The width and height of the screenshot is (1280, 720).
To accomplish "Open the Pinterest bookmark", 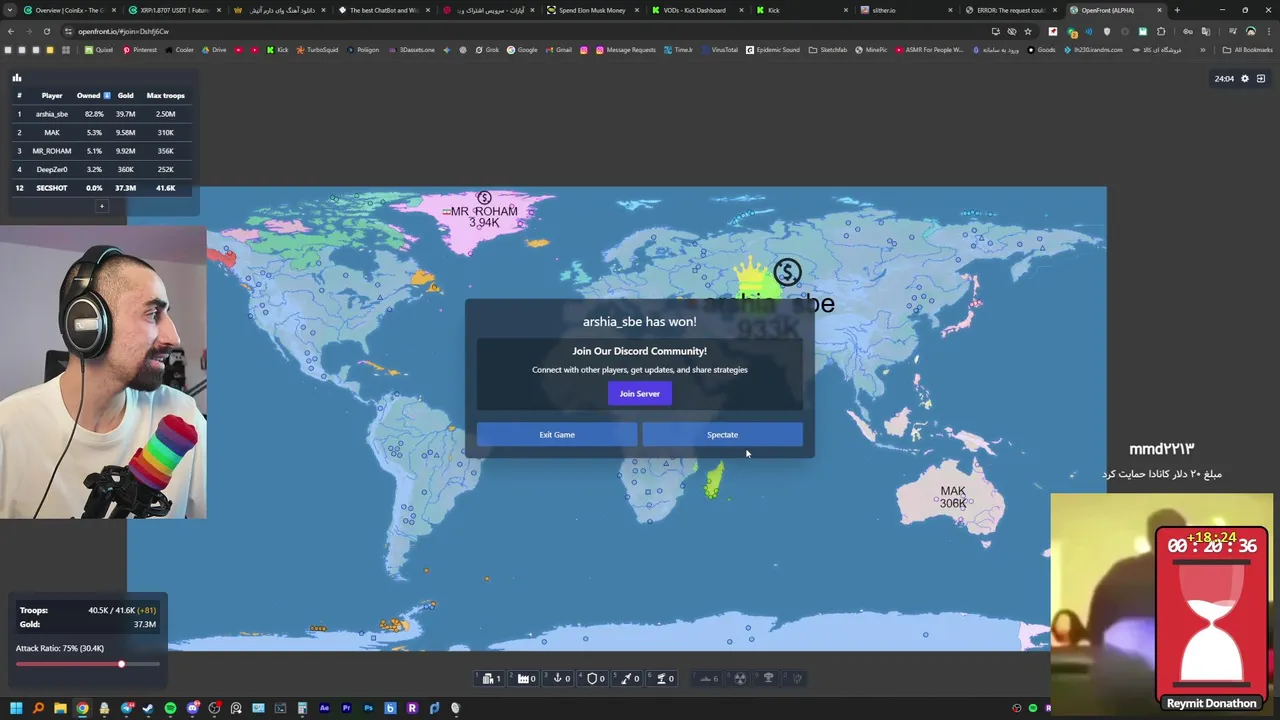I will (x=140, y=50).
